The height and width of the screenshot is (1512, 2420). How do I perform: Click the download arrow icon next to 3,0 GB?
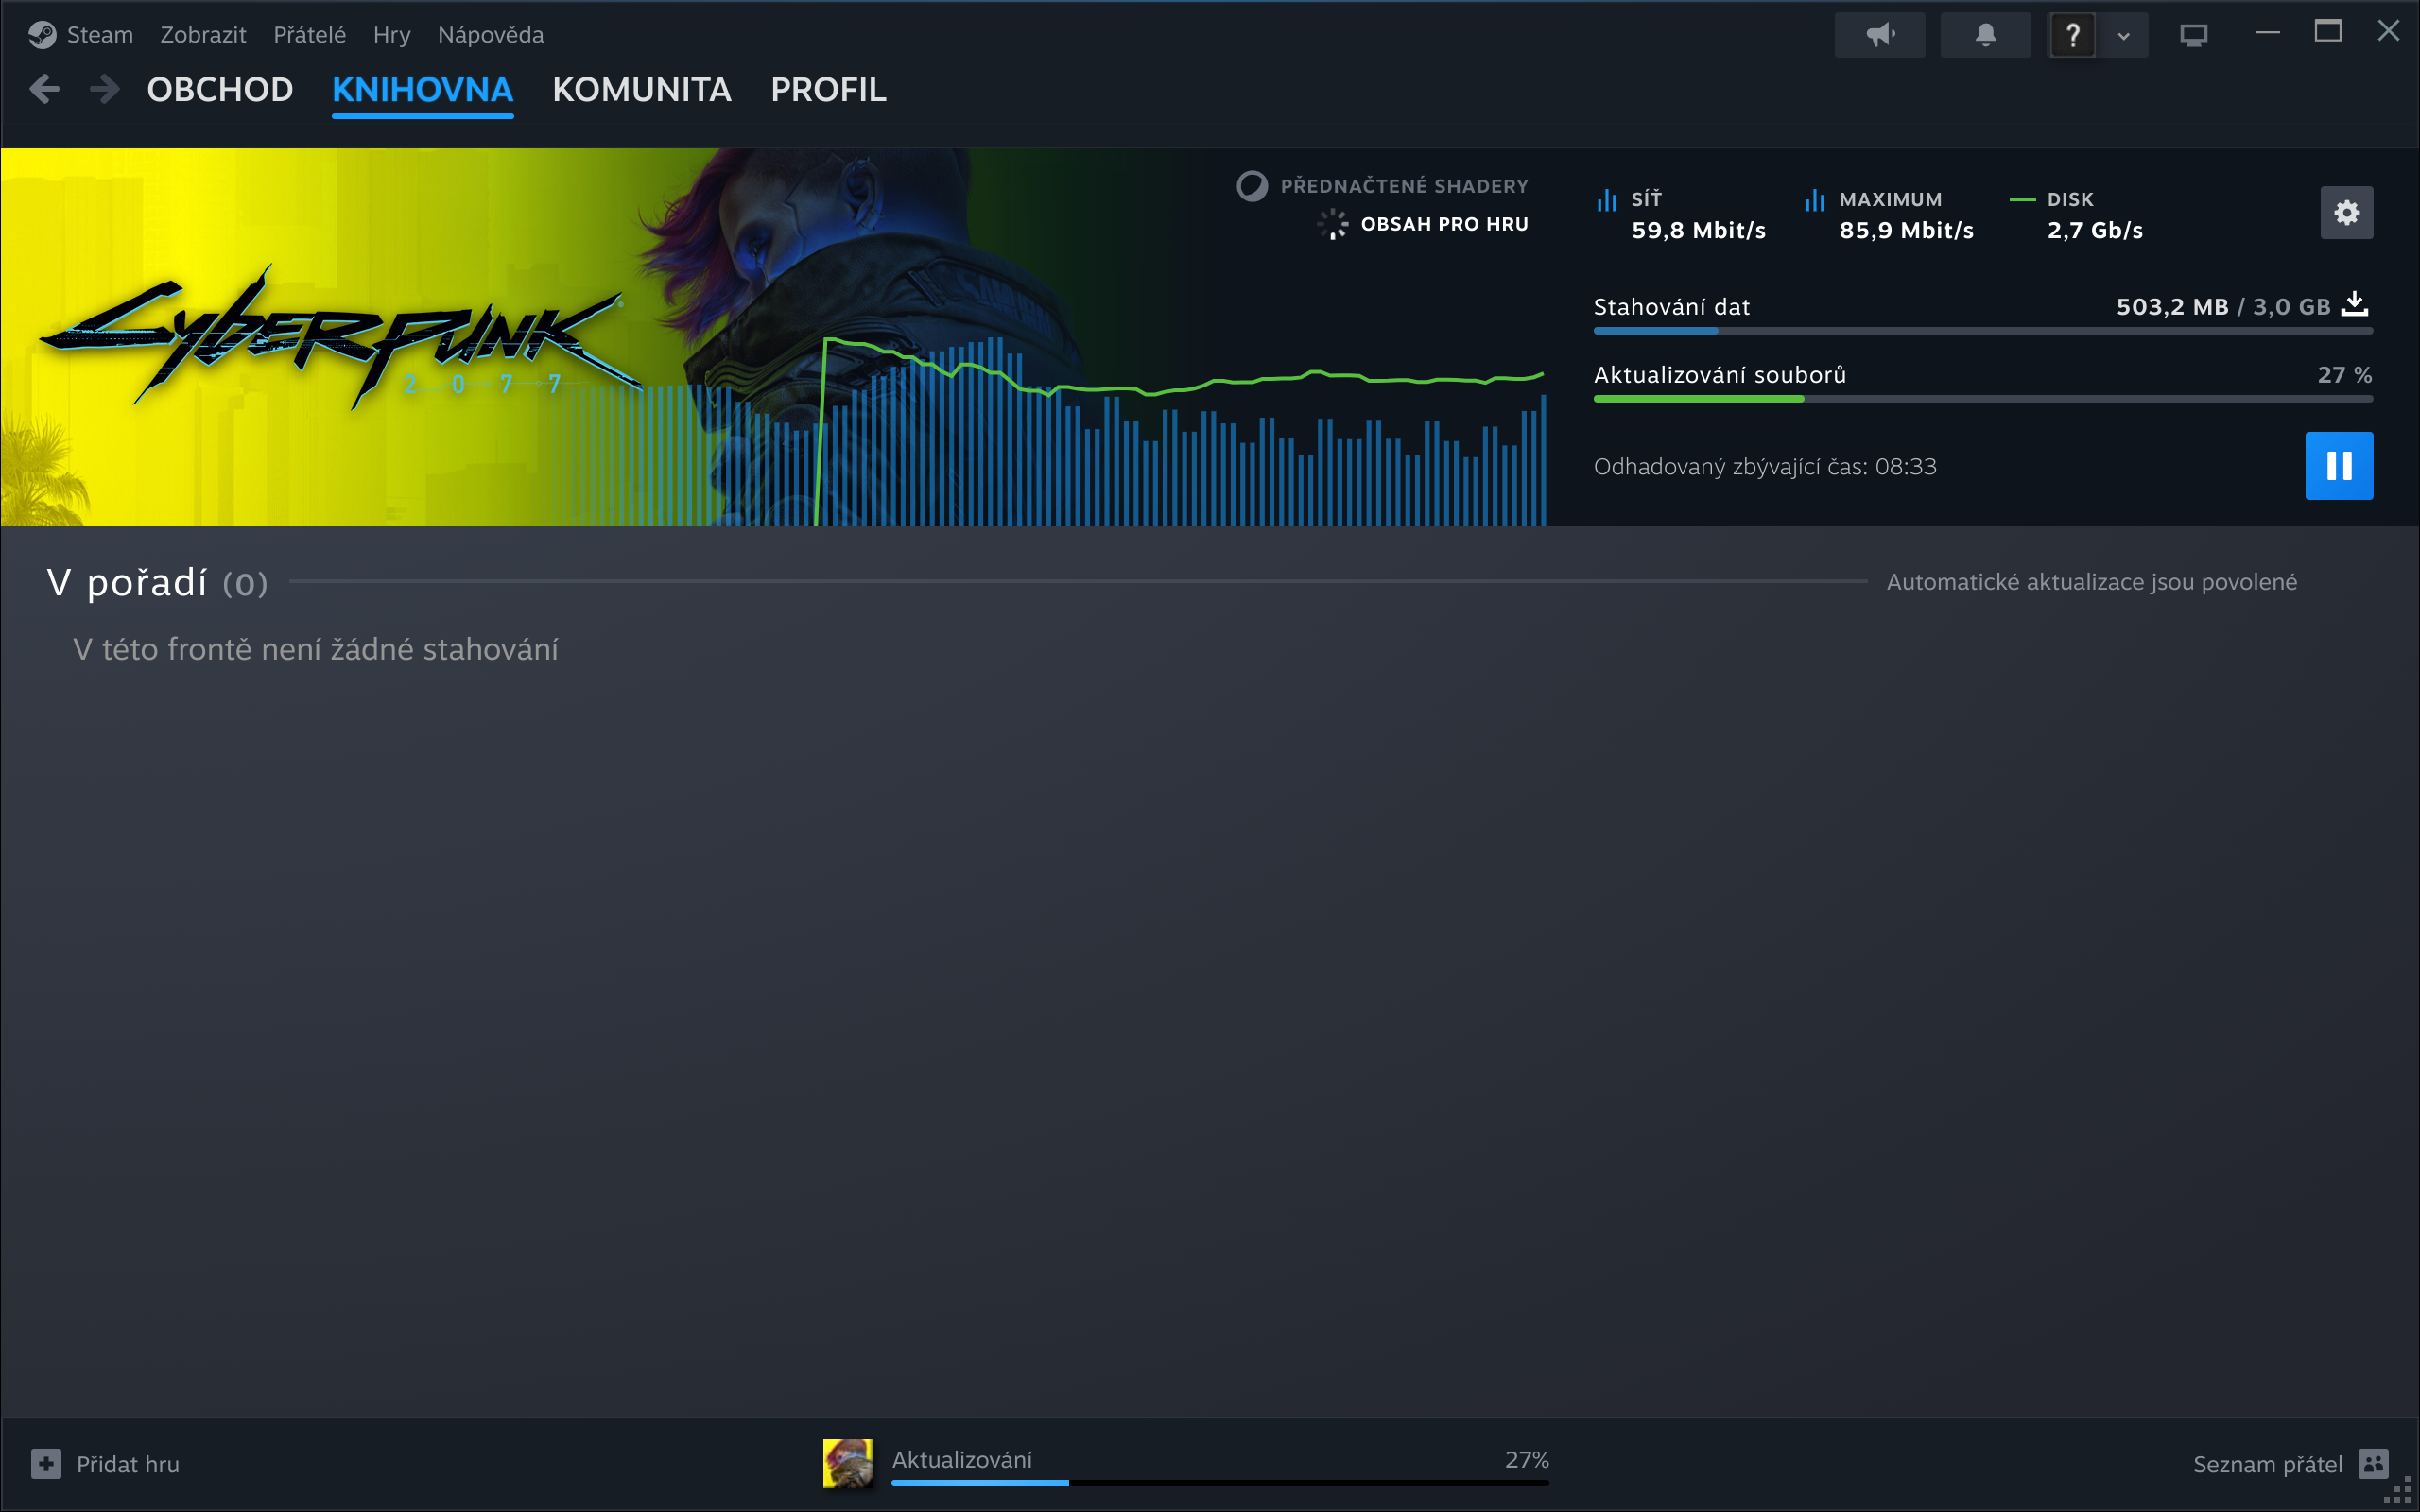click(x=2355, y=304)
